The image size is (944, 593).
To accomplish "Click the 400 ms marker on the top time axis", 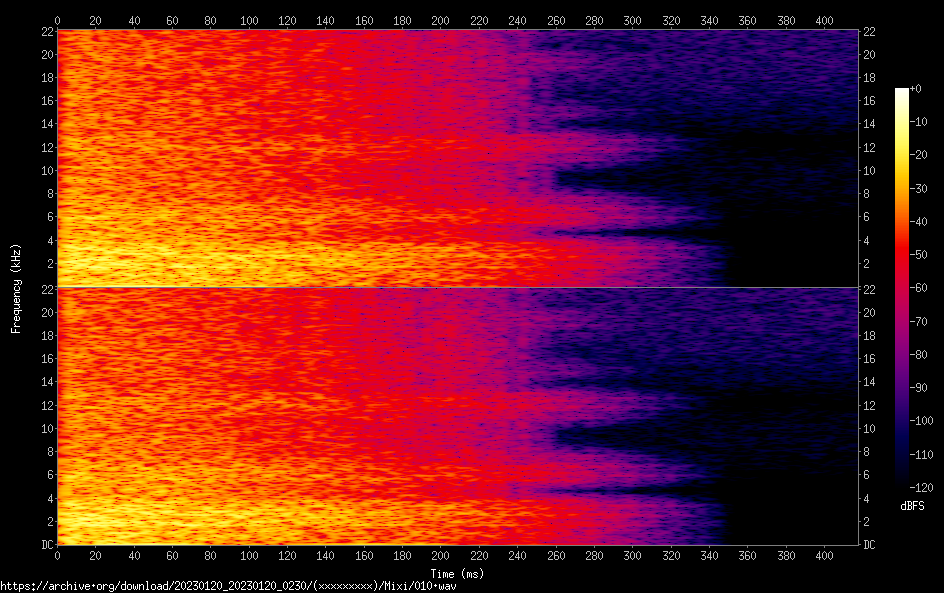I will pyautogui.click(x=824, y=20).
